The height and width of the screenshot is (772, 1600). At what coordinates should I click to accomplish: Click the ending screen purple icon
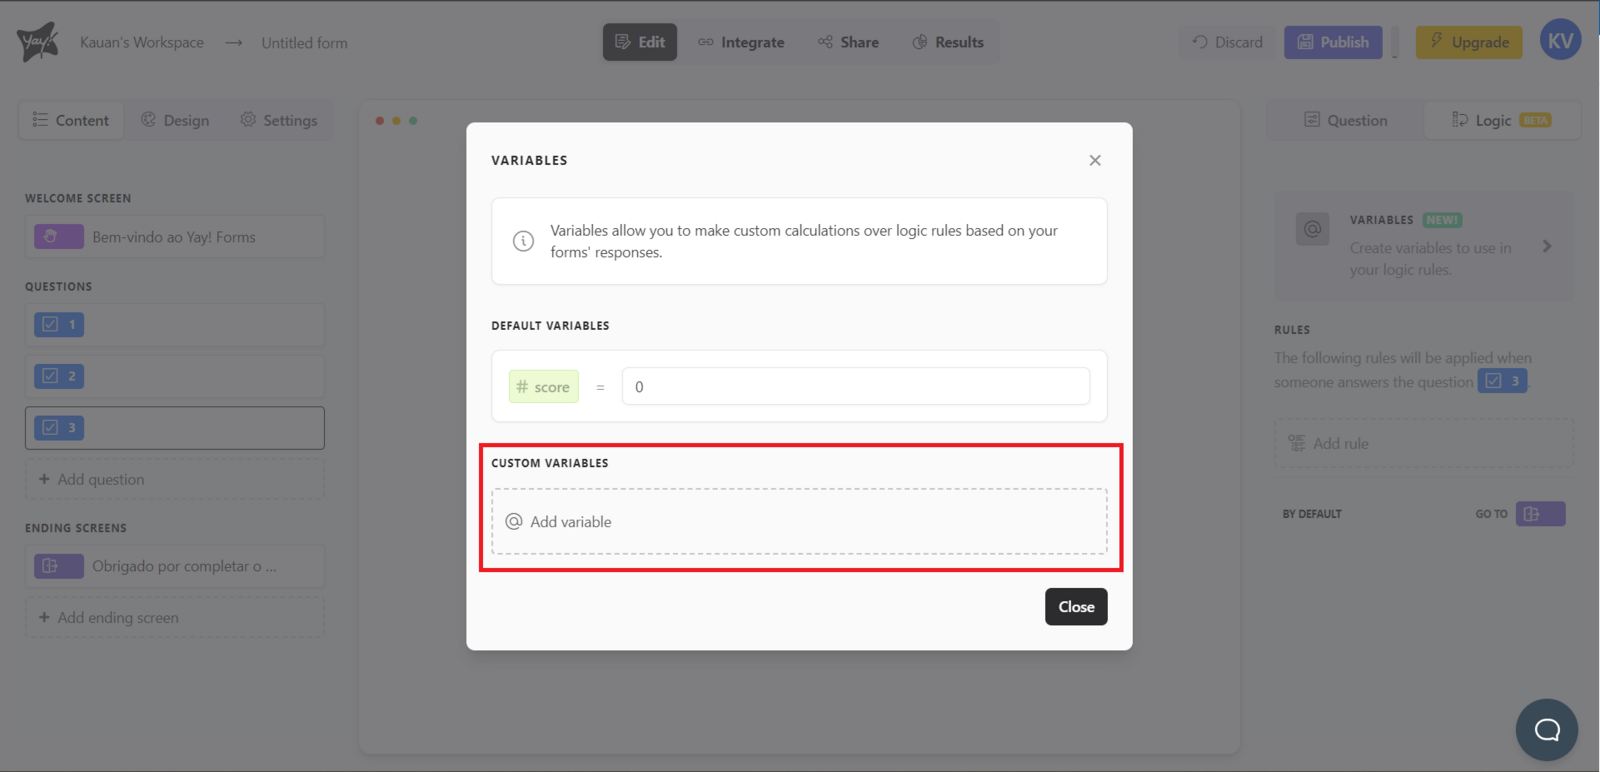(58, 566)
